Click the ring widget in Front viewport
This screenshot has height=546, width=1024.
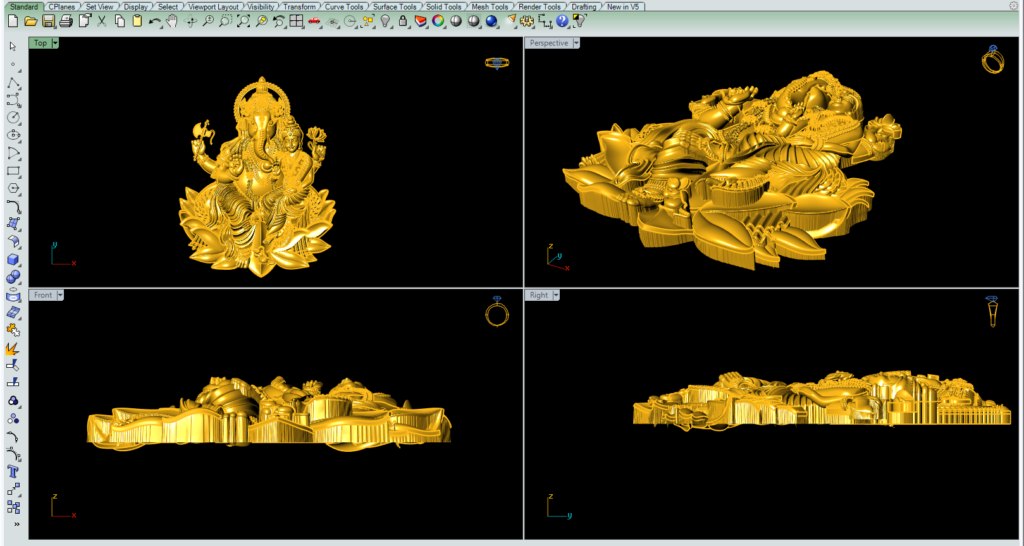(497, 311)
